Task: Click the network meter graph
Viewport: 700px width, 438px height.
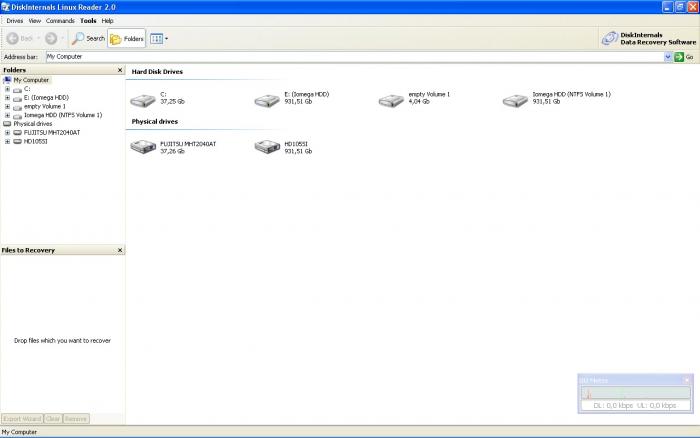Action: tap(635, 393)
